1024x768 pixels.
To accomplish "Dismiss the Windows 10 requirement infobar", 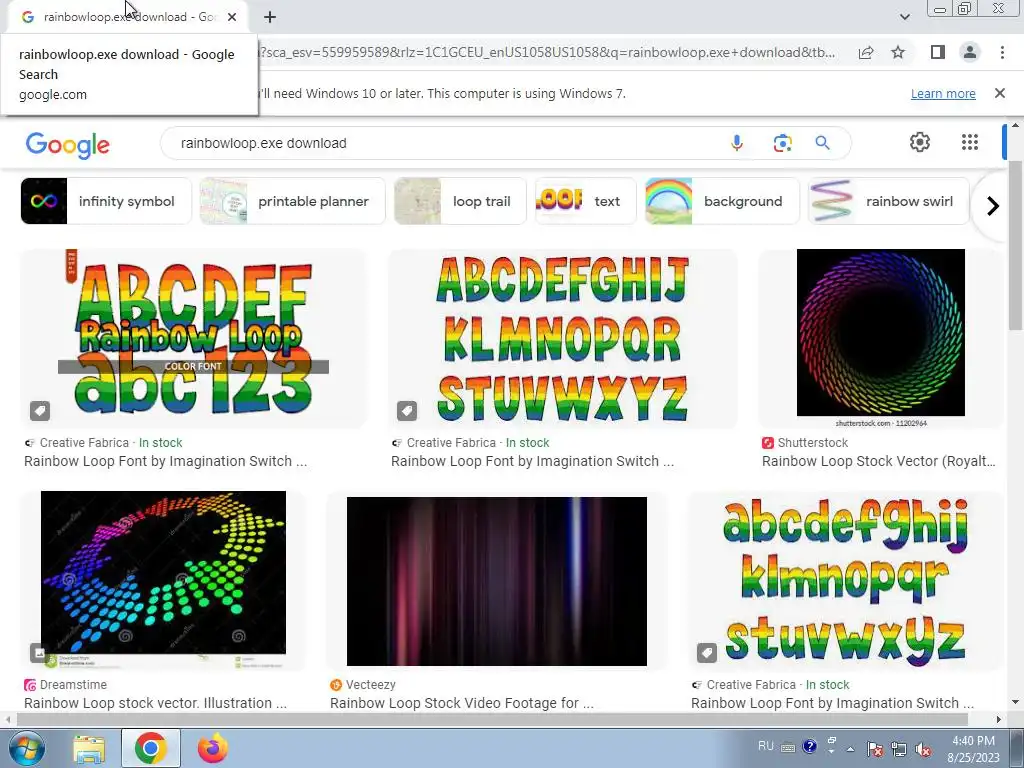I will point(1000,93).
